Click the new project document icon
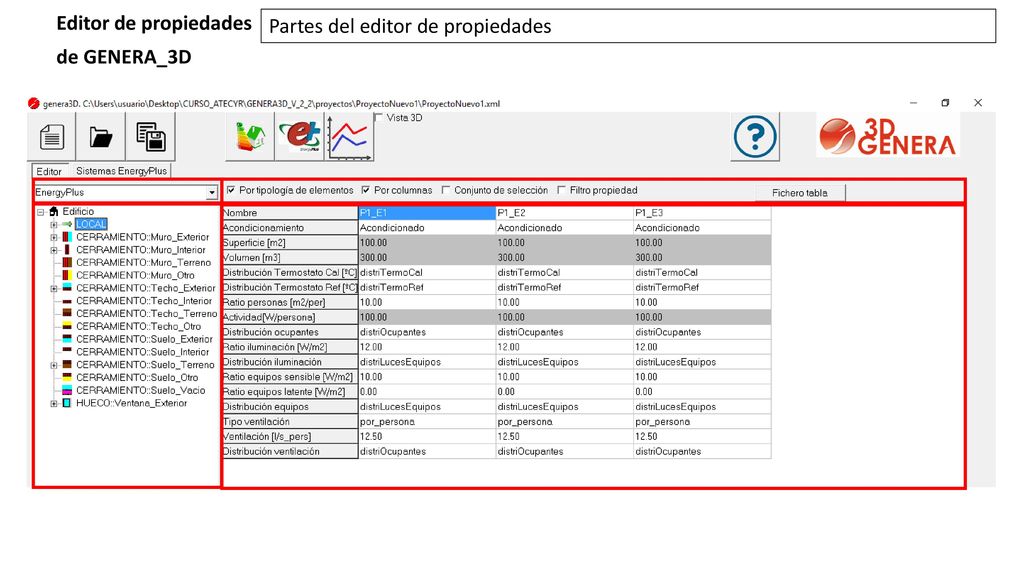This screenshot has width=1024, height=576. point(52,136)
